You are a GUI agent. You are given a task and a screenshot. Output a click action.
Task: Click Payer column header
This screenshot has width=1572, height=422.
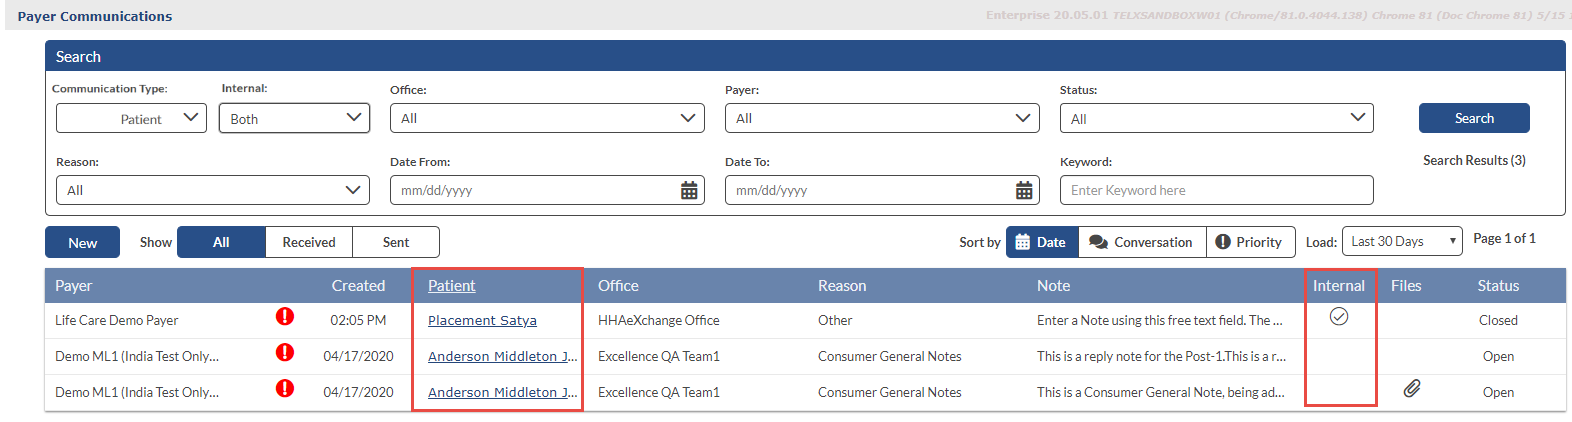click(x=73, y=285)
